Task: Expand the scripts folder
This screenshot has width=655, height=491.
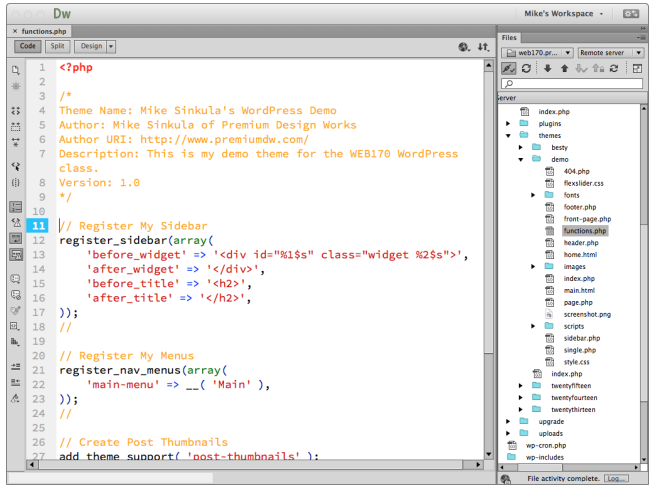Action: pyautogui.click(x=533, y=326)
